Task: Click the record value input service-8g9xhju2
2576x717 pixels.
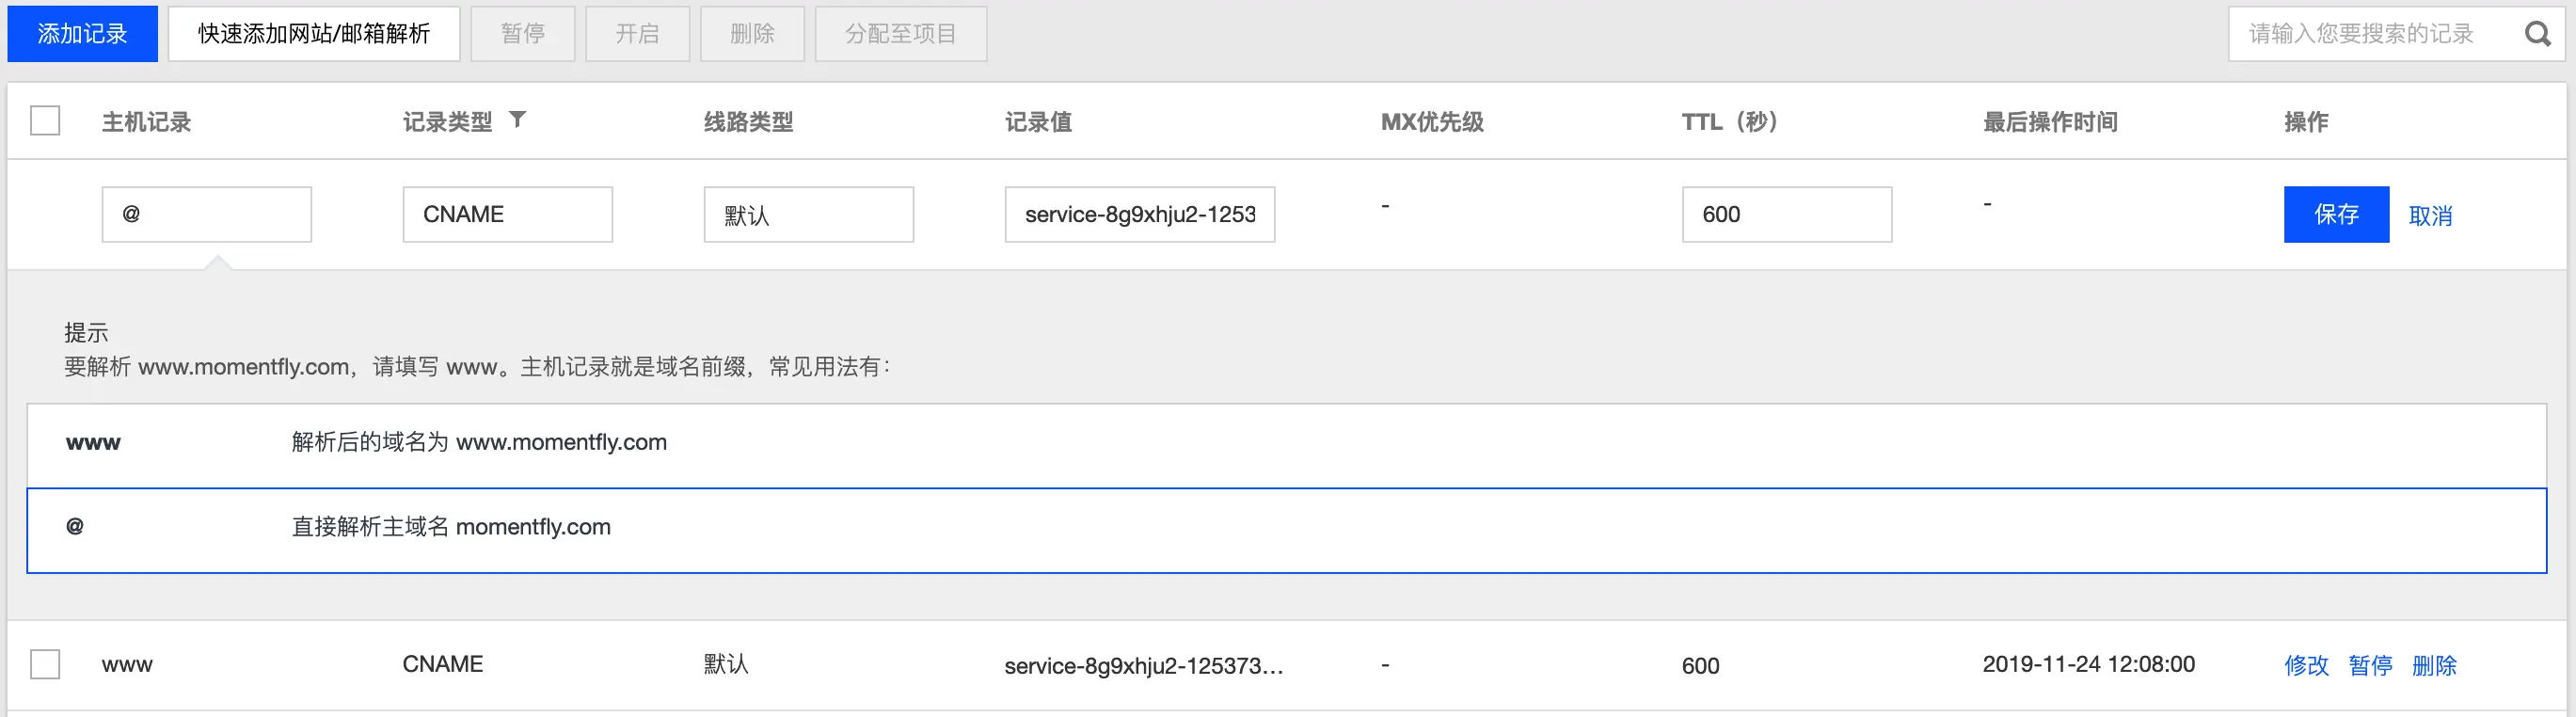Action: pos(1140,215)
